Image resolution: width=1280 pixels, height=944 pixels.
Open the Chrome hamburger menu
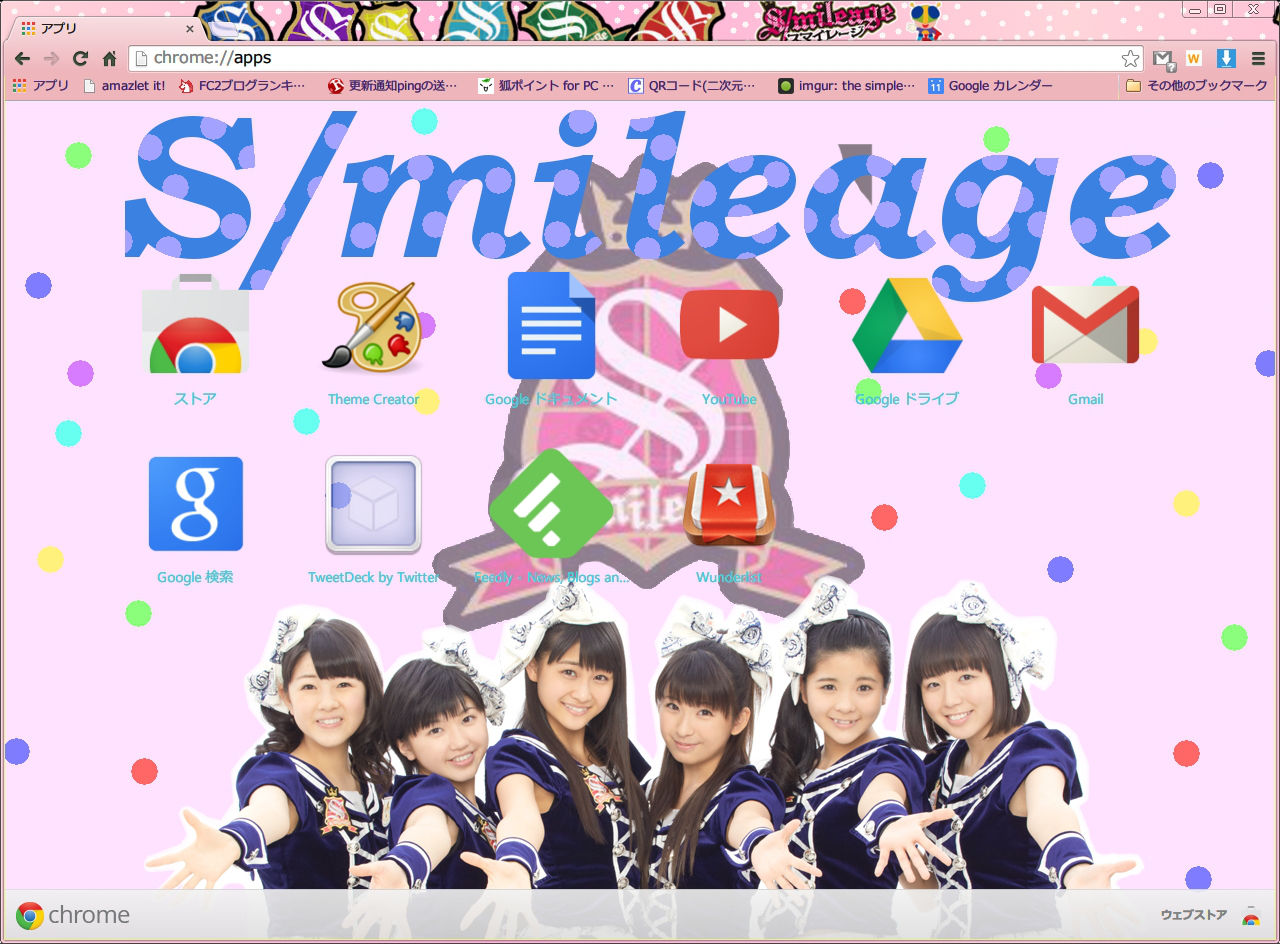click(x=1258, y=58)
